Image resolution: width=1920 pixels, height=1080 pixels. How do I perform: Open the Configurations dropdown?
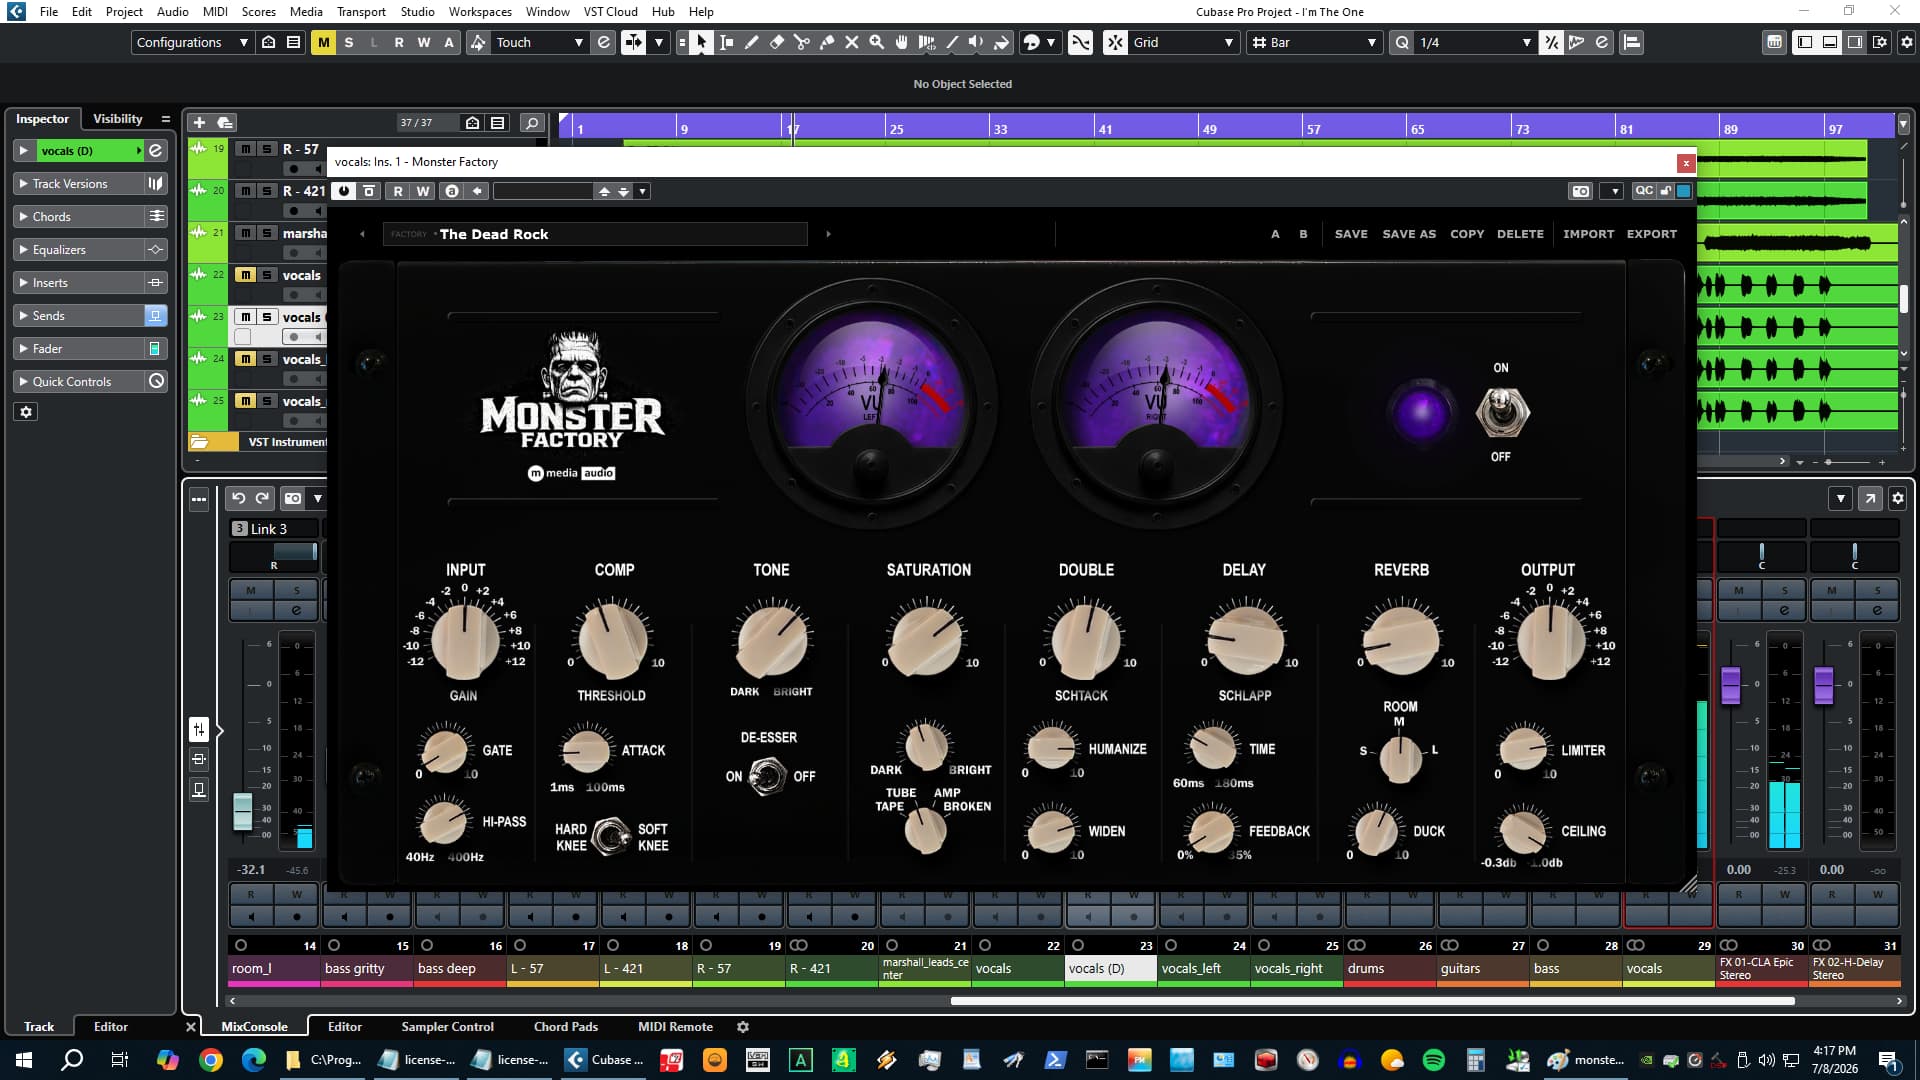(192, 42)
